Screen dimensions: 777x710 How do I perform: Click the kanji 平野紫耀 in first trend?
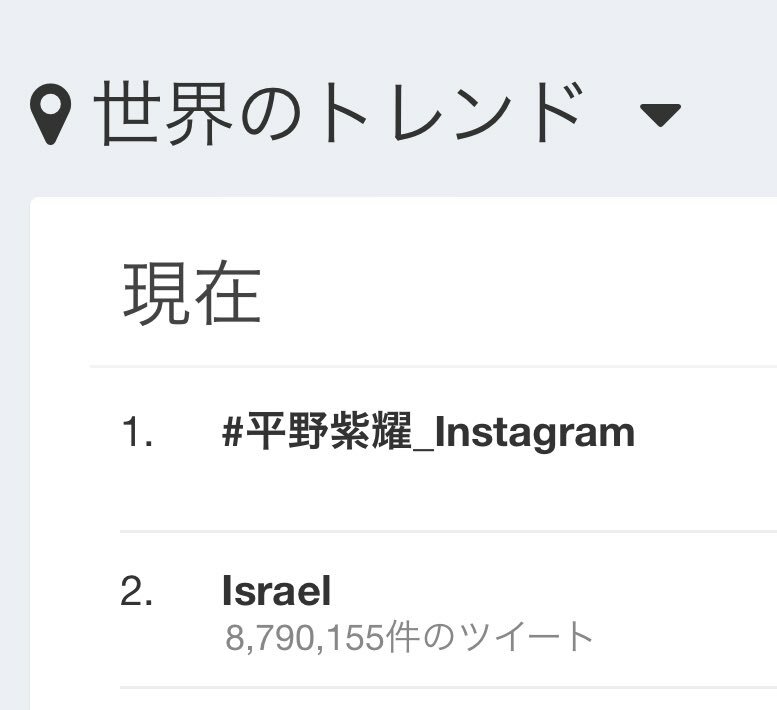coord(329,431)
